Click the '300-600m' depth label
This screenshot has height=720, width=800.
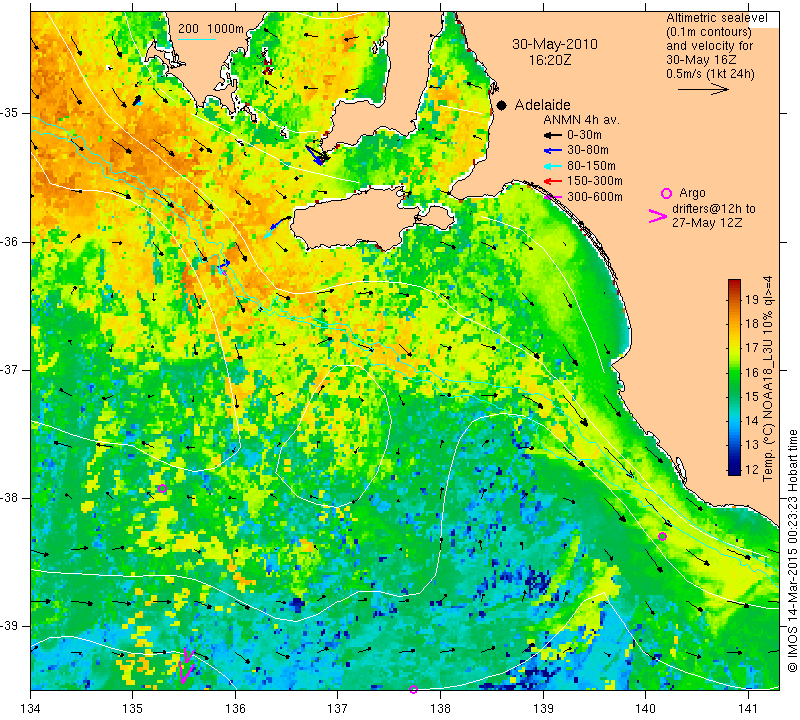[594, 197]
